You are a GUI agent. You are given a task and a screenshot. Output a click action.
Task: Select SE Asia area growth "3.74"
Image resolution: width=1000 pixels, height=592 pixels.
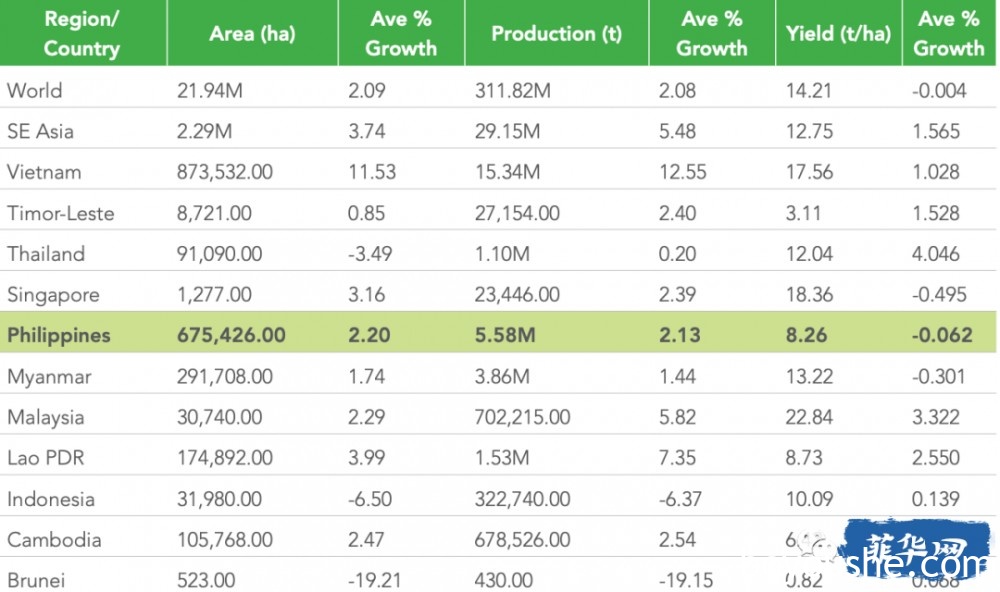(367, 131)
